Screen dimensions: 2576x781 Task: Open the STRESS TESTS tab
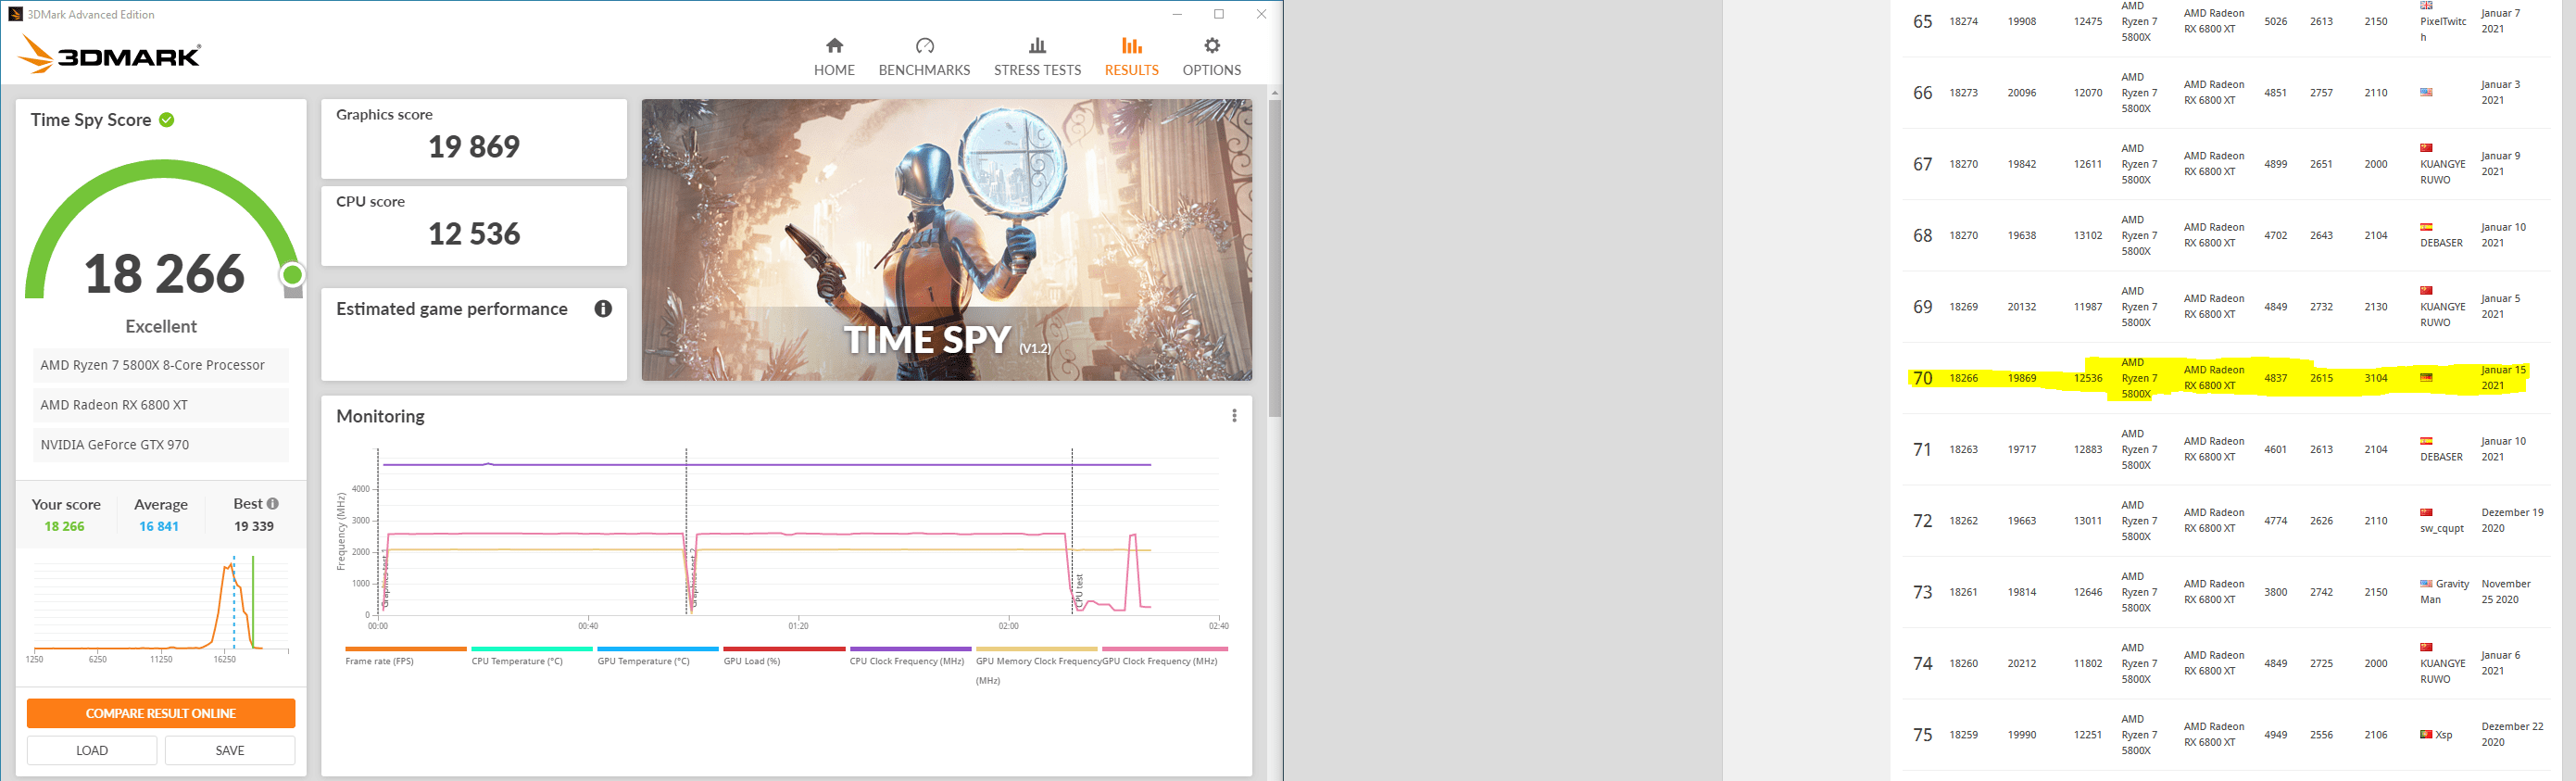(x=1037, y=57)
